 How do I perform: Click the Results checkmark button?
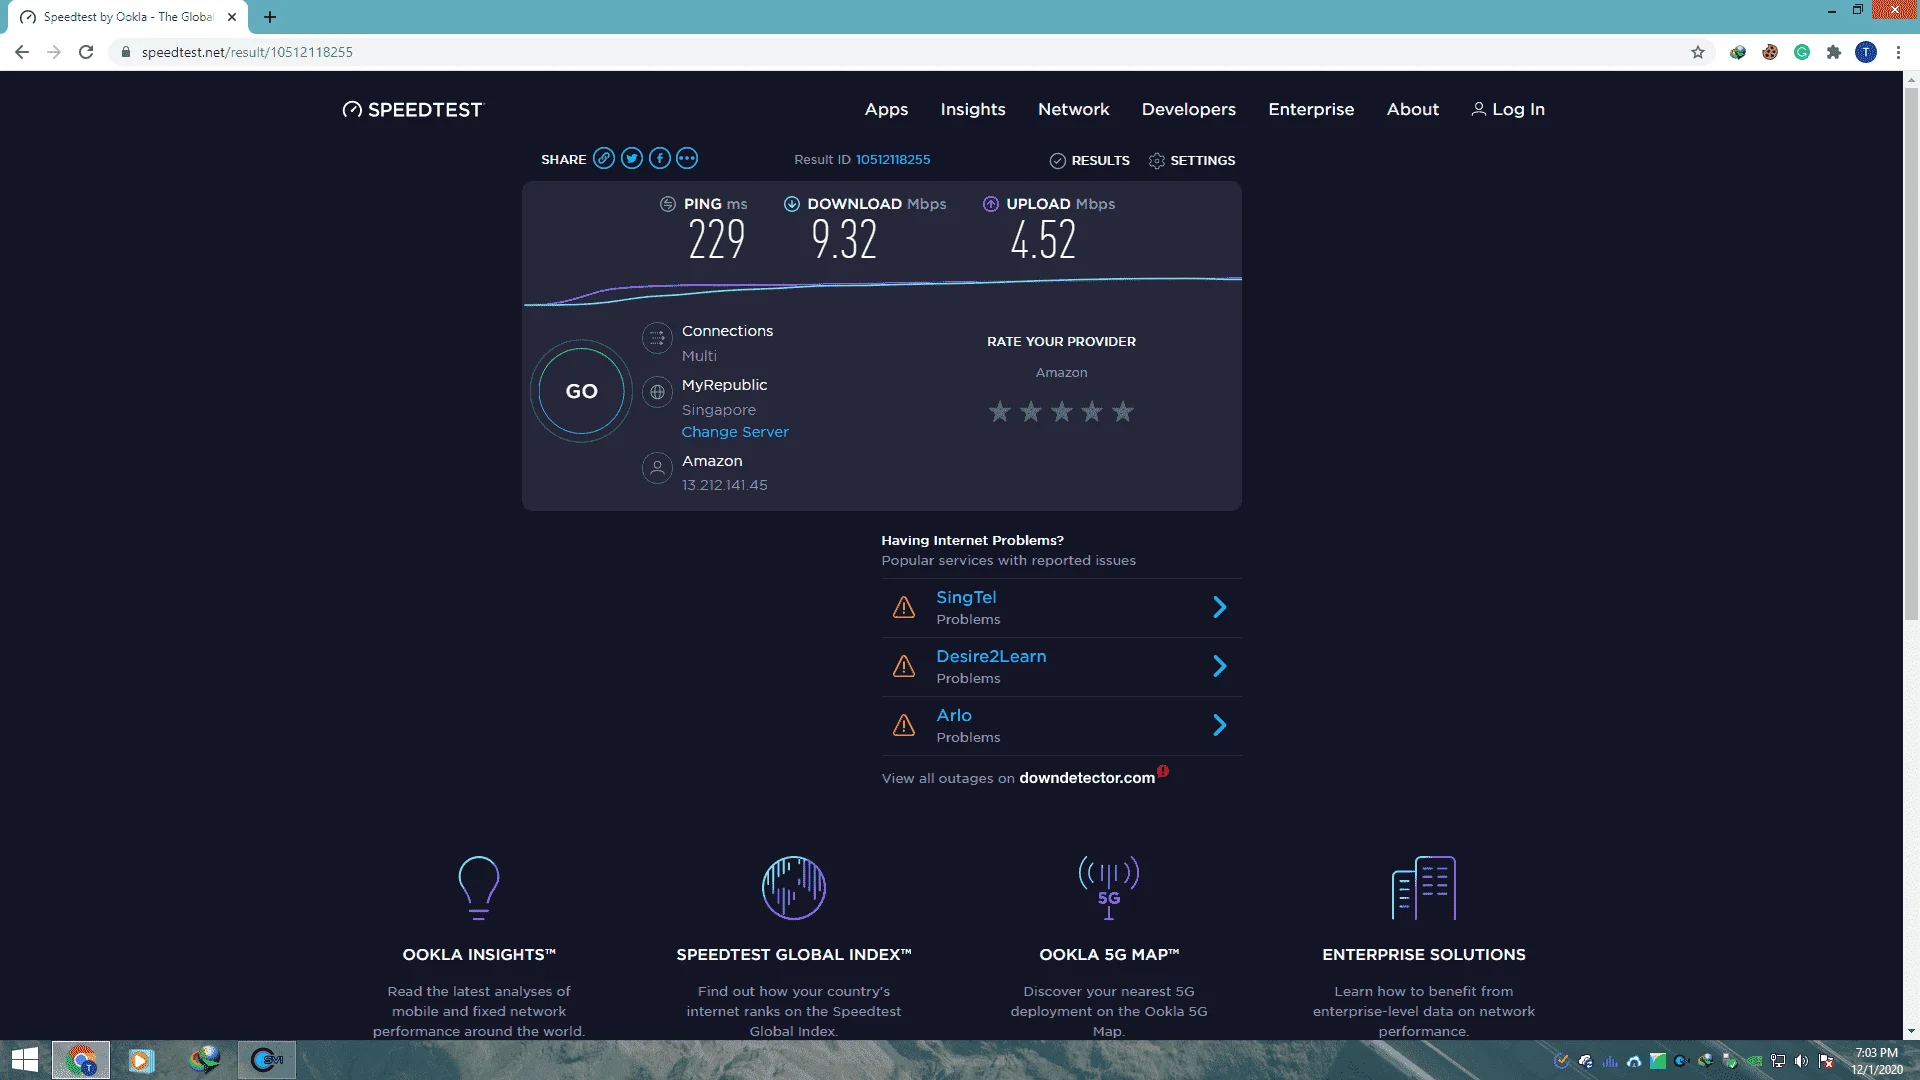tap(1090, 161)
